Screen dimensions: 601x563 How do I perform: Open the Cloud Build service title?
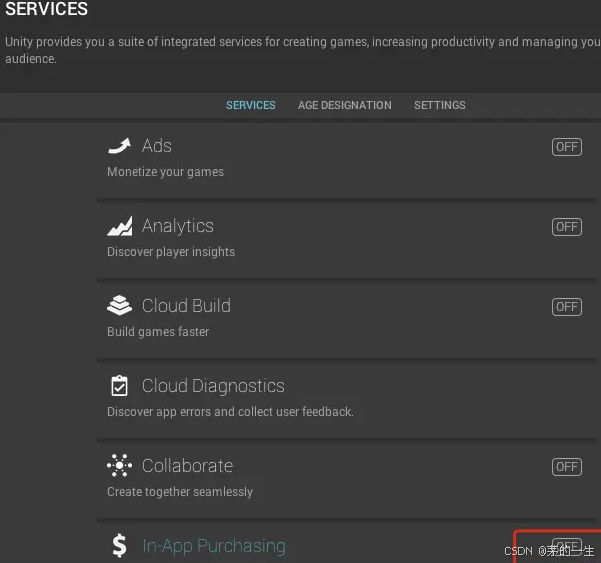tap(186, 306)
